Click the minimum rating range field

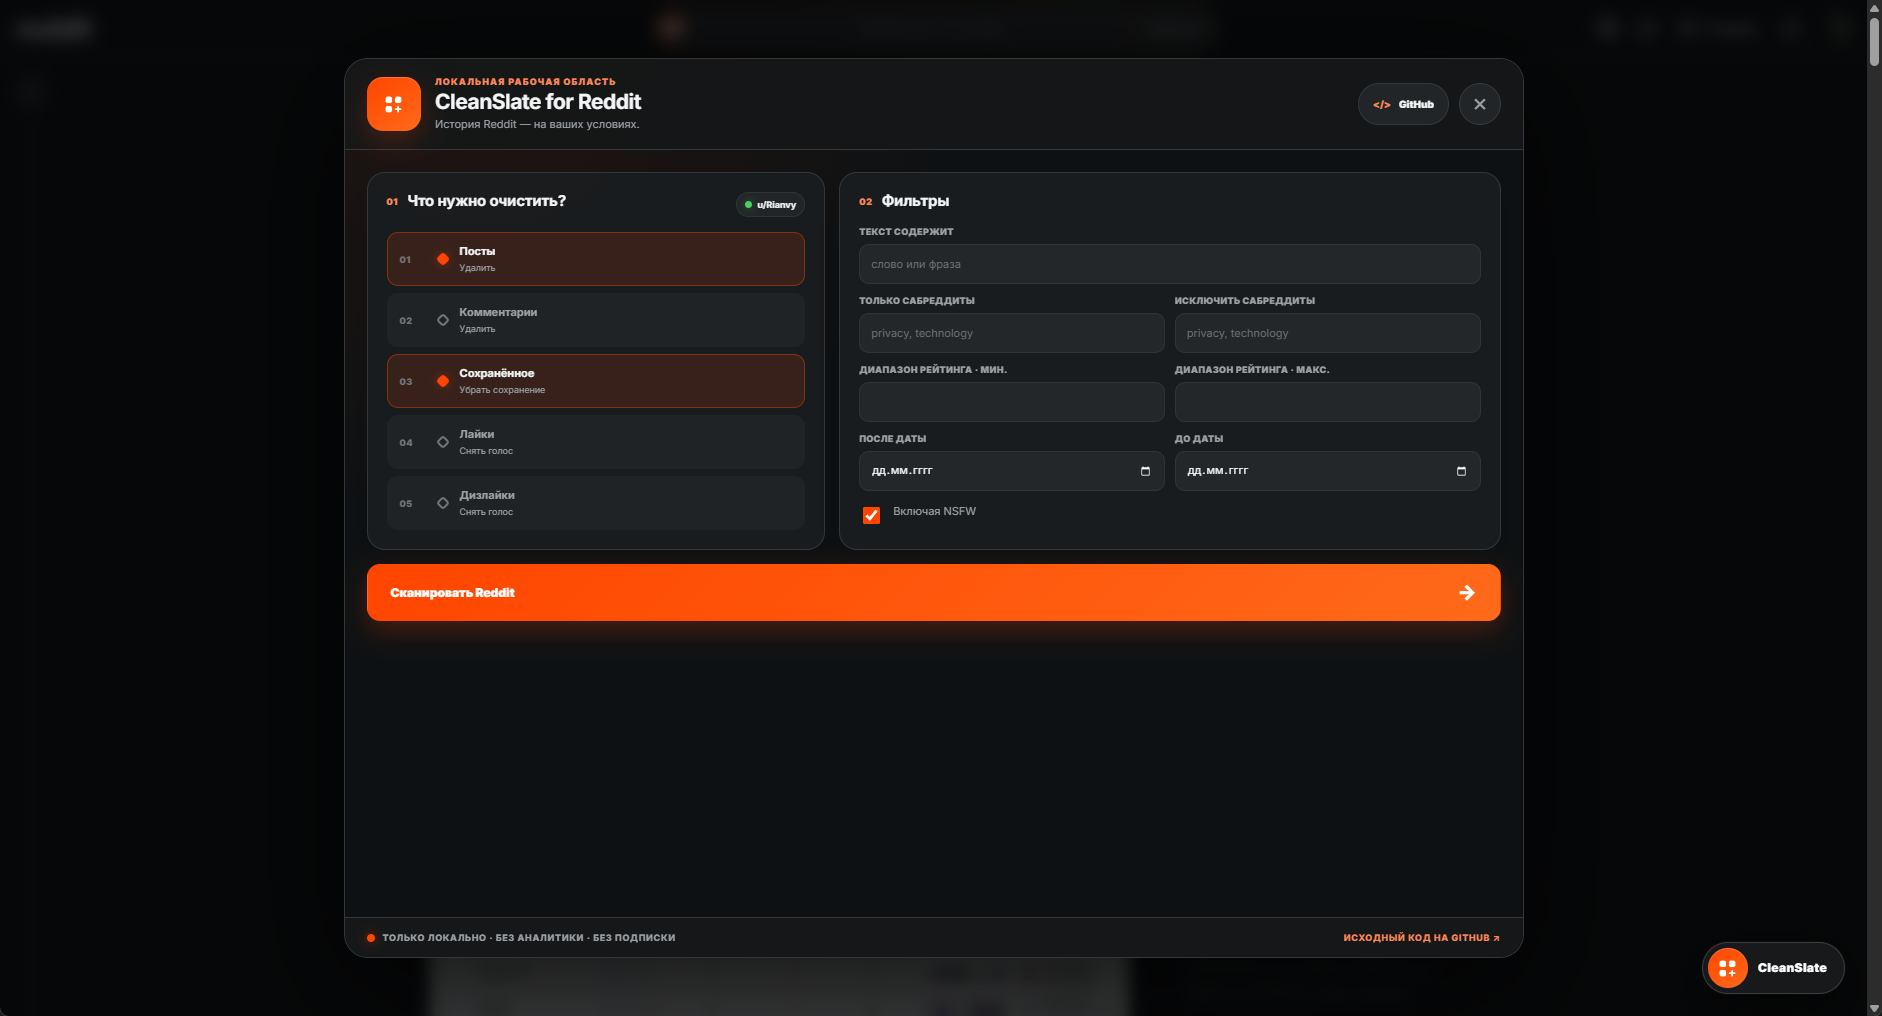tap(1012, 402)
